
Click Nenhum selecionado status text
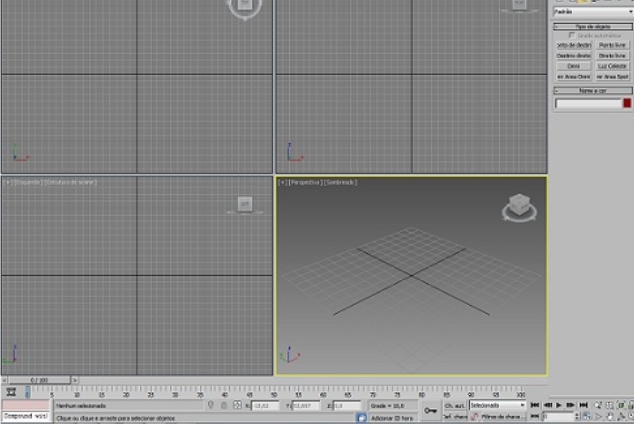coord(80,405)
